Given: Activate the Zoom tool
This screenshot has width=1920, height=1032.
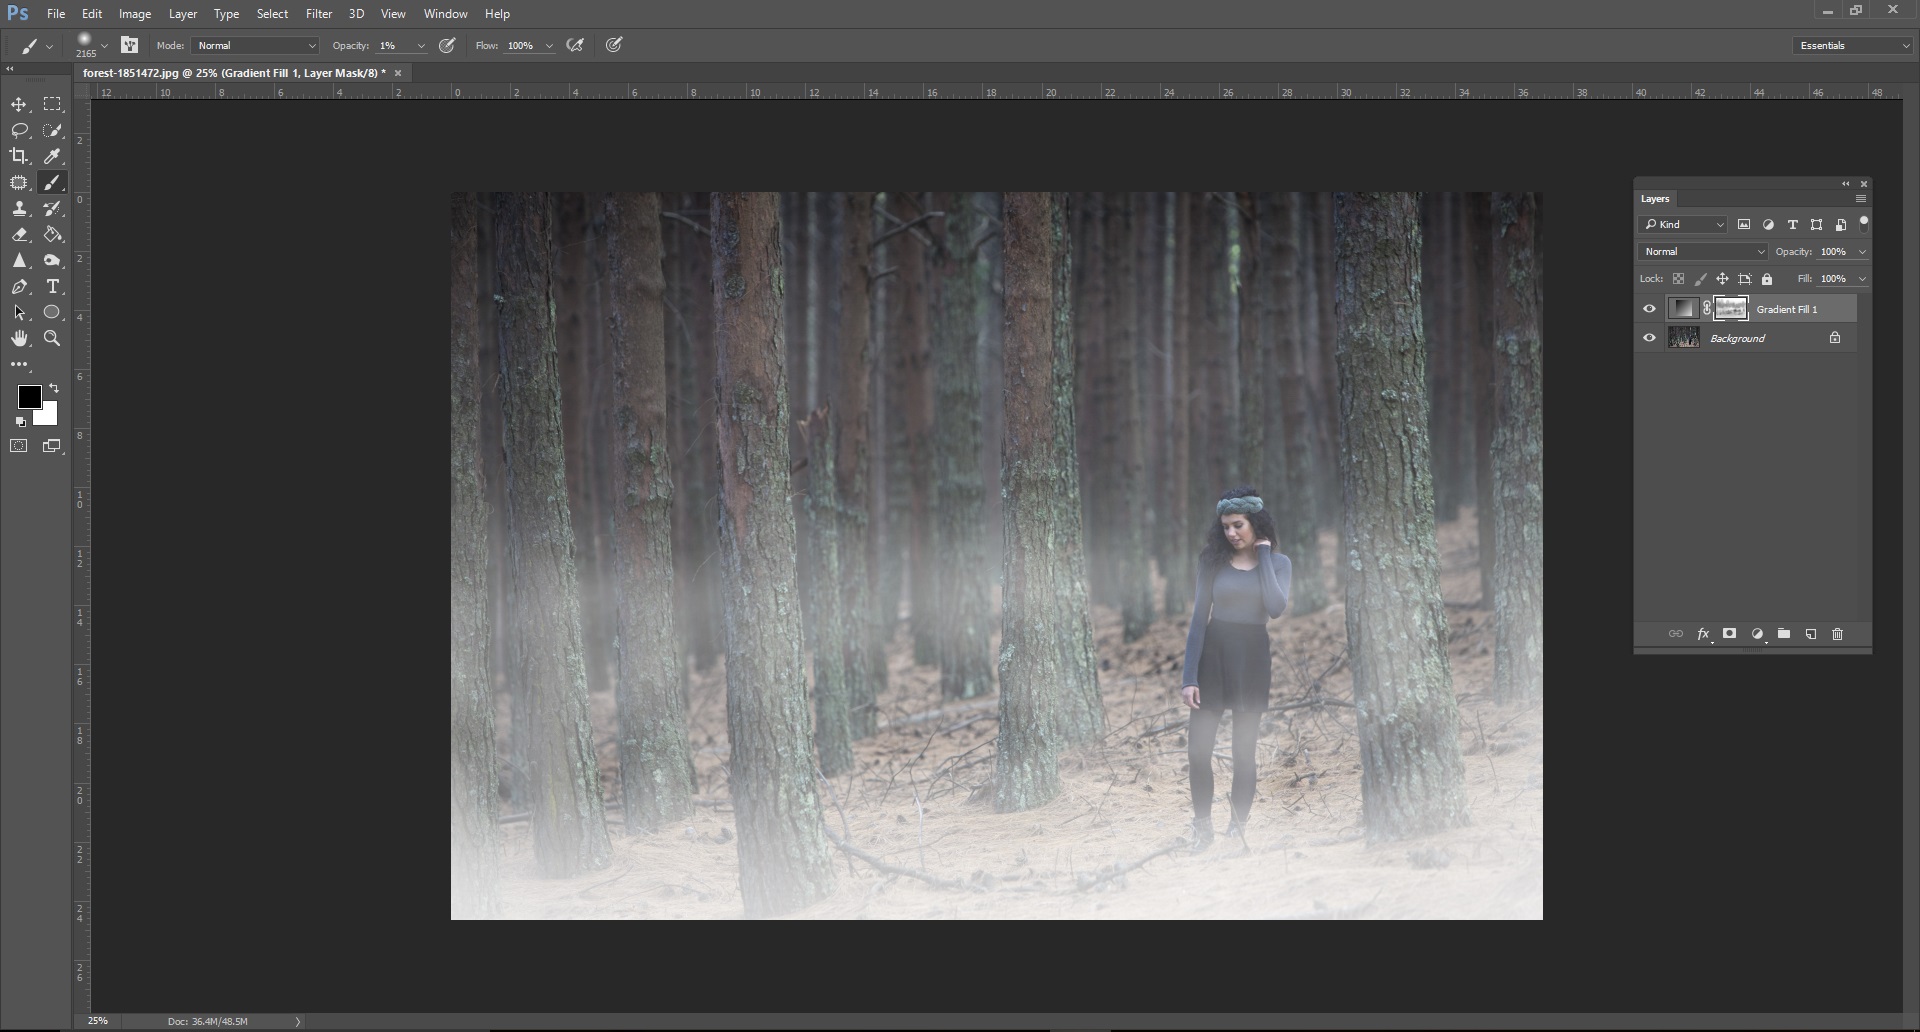Looking at the screenshot, I should [52, 338].
